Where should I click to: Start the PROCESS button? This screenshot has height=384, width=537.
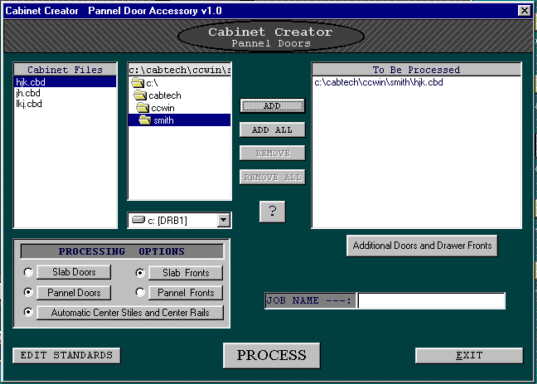(271, 355)
